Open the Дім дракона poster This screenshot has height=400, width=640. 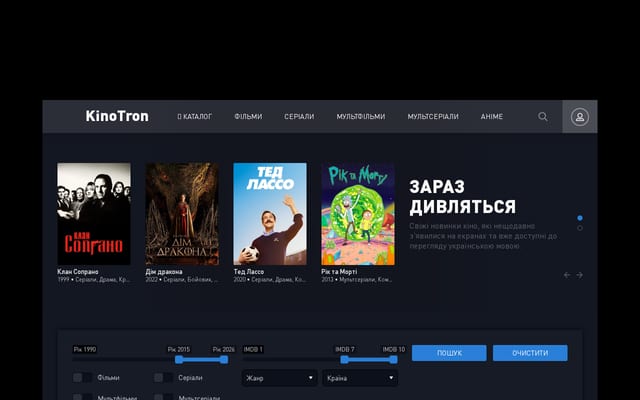(182, 214)
